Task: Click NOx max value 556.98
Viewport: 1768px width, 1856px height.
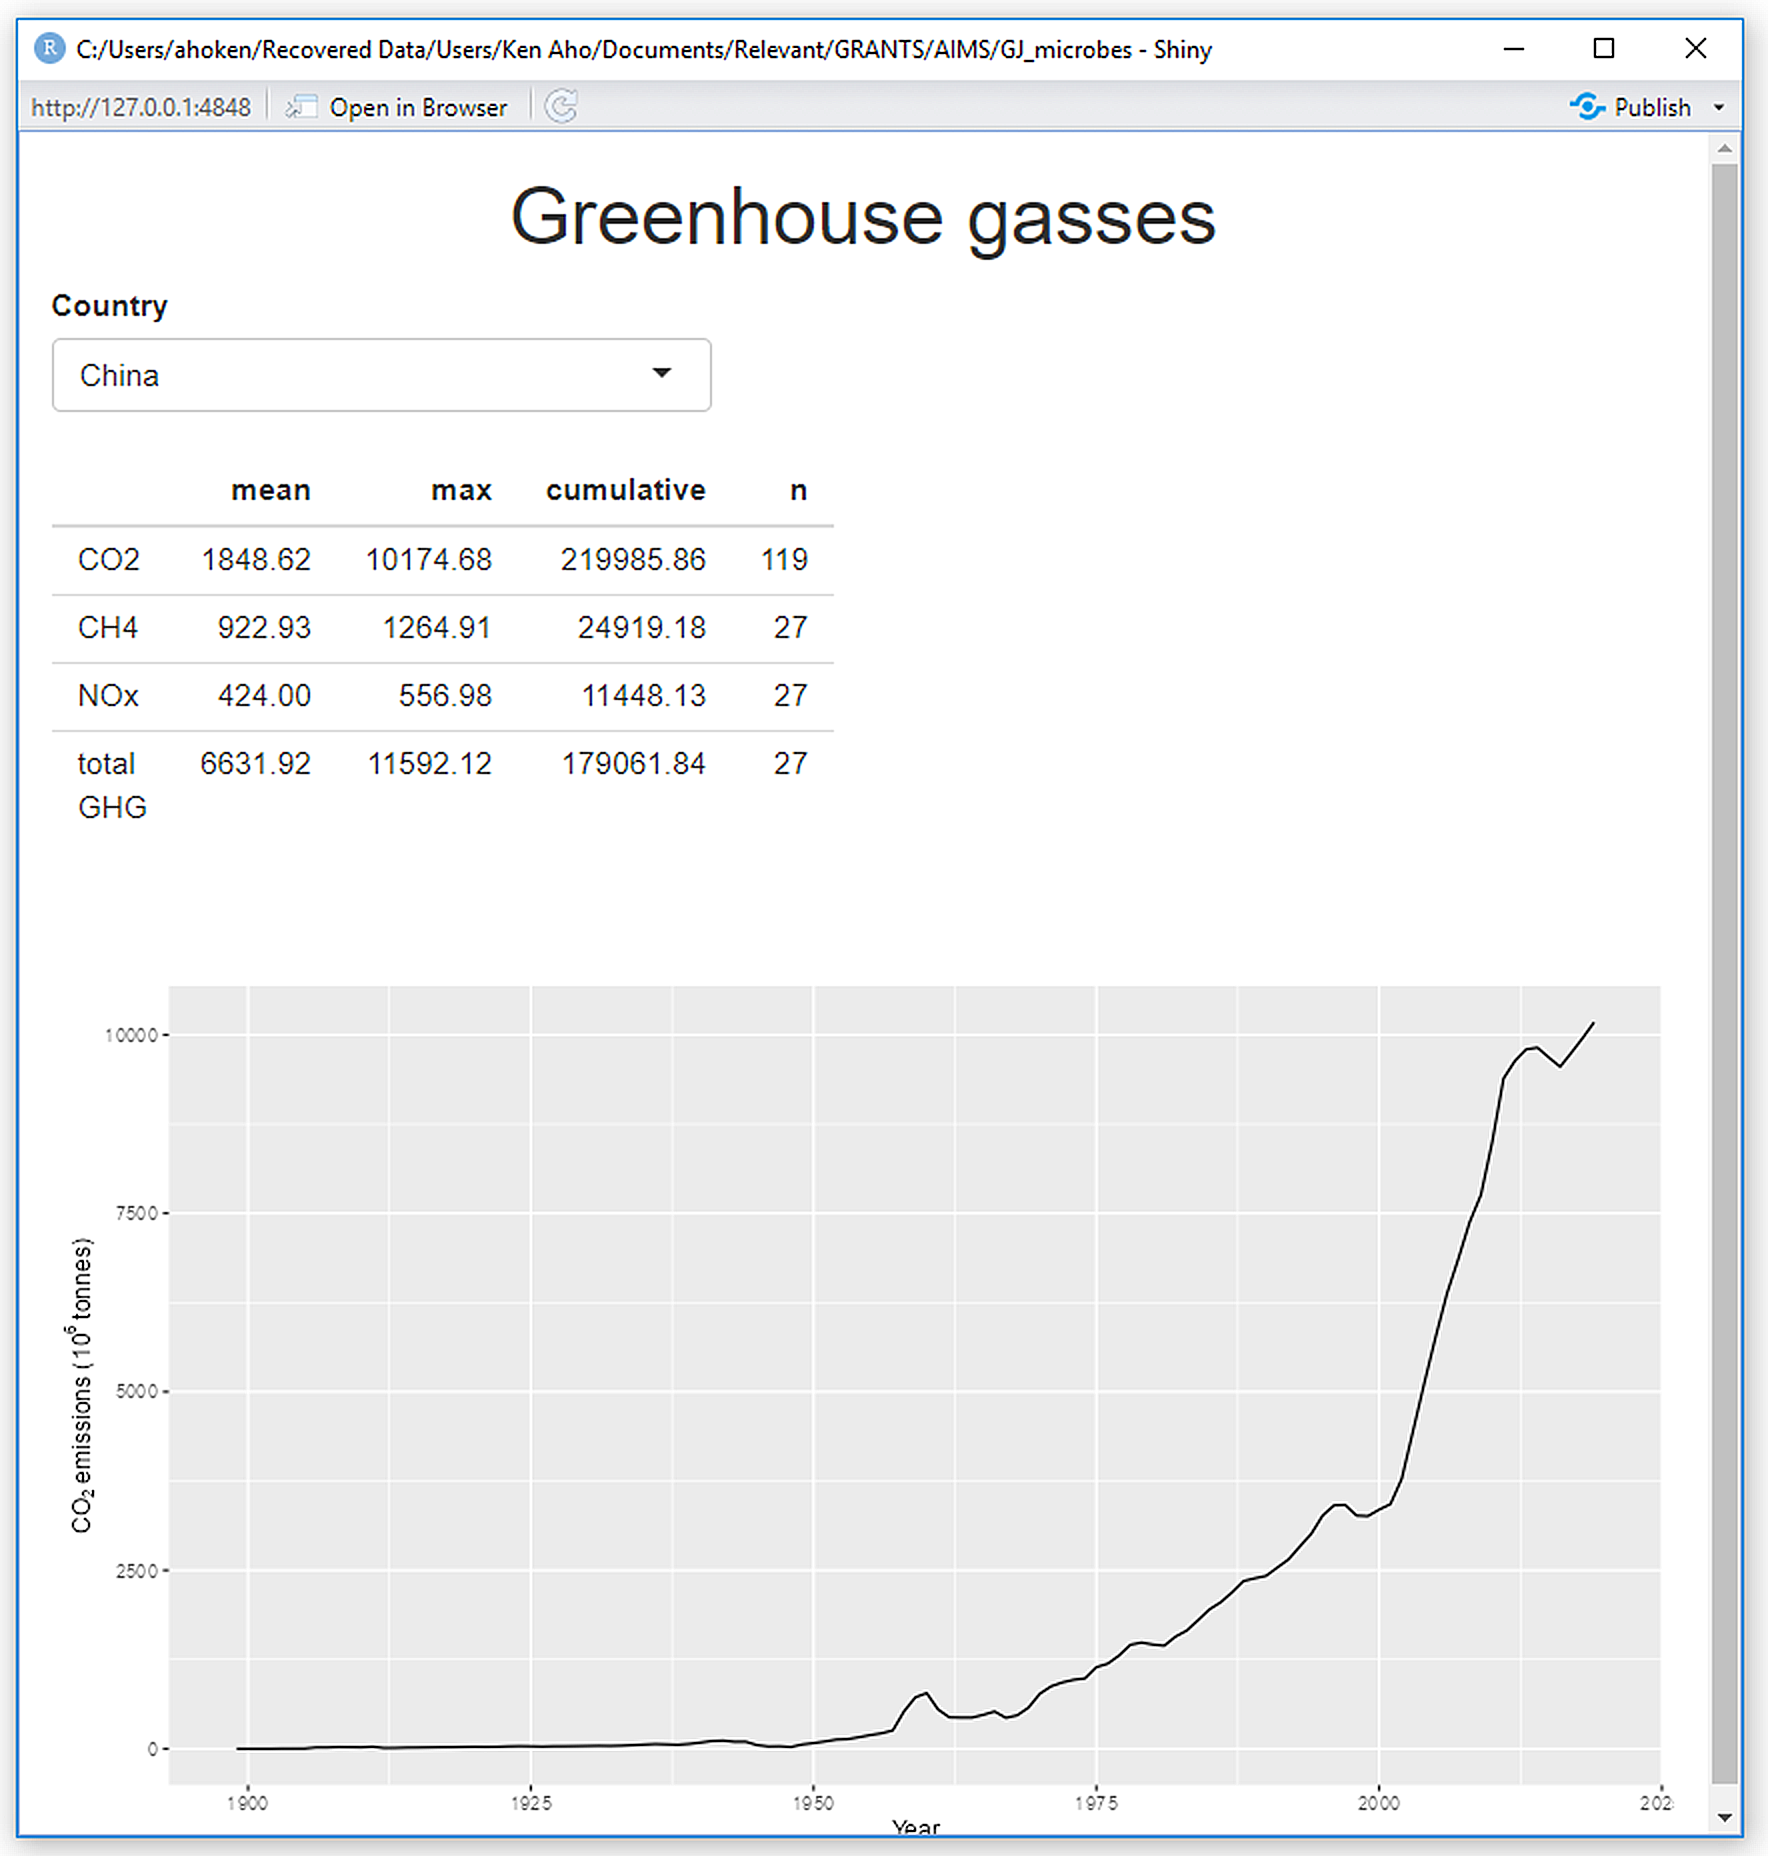Action: (x=445, y=695)
